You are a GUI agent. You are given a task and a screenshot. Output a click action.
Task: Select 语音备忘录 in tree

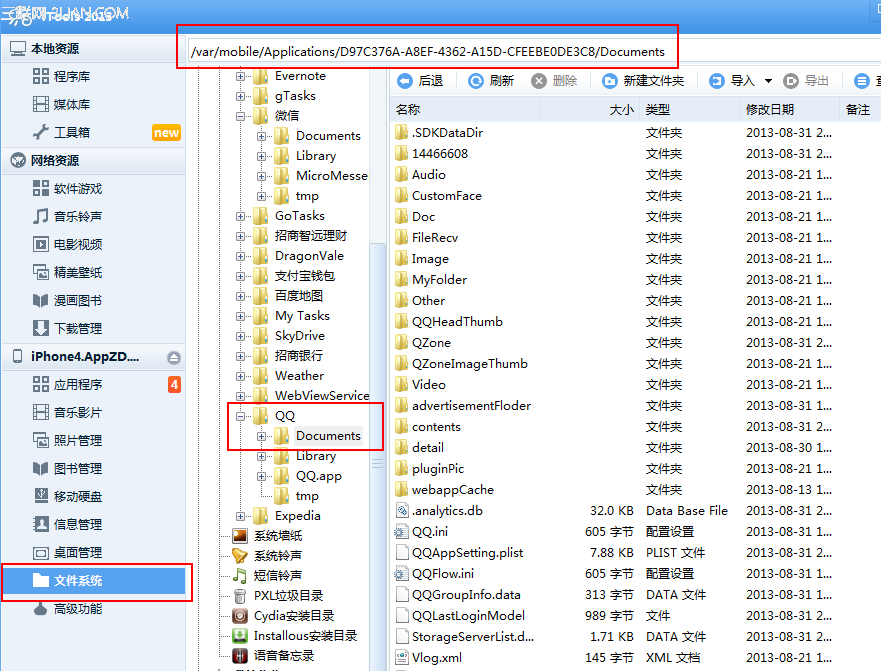284,656
